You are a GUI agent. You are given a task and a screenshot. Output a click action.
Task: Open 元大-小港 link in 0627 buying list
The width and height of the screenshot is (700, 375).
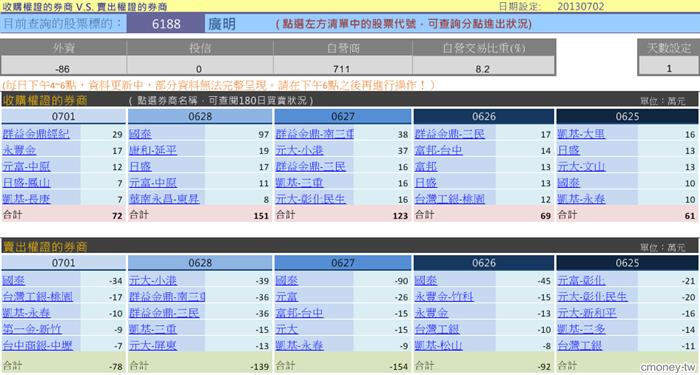pyautogui.click(x=299, y=150)
